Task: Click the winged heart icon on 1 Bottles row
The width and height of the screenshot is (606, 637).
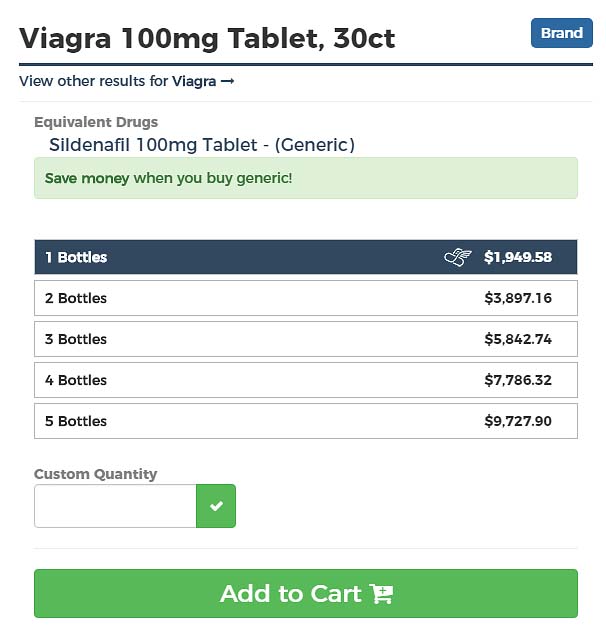Action: [458, 257]
